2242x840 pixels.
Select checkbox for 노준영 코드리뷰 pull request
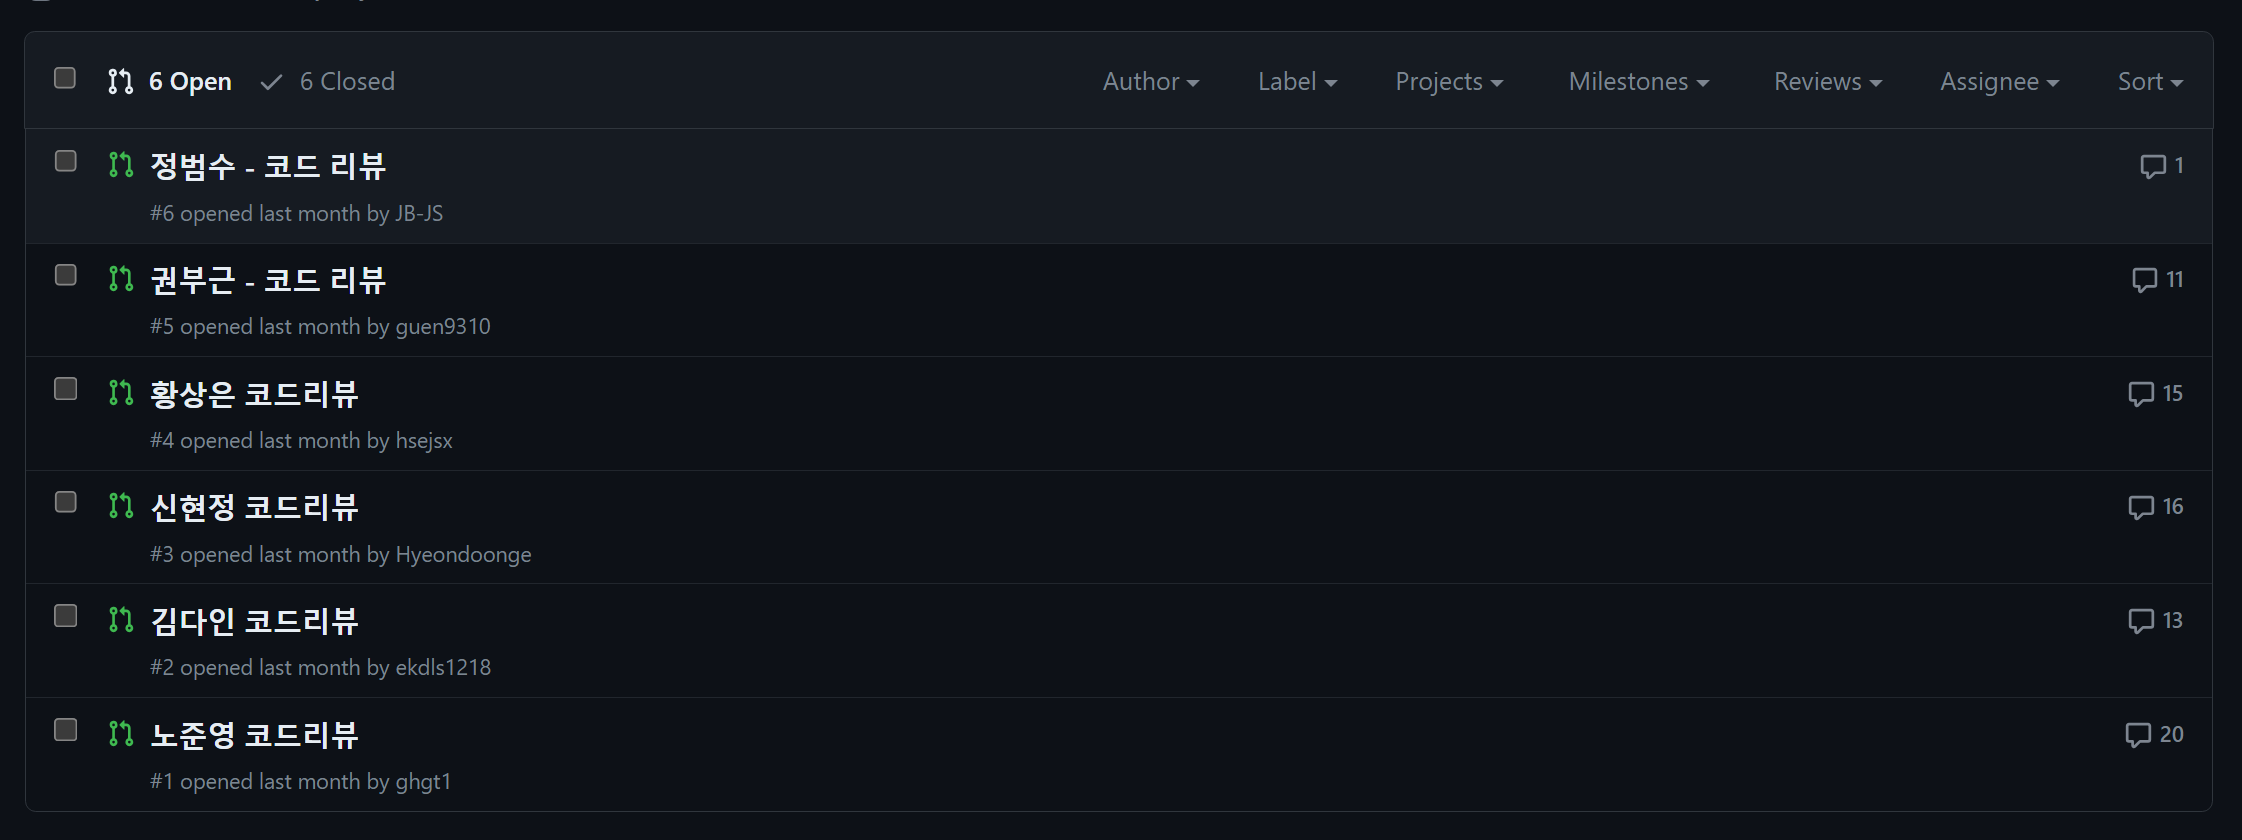[x=65, y=730]
